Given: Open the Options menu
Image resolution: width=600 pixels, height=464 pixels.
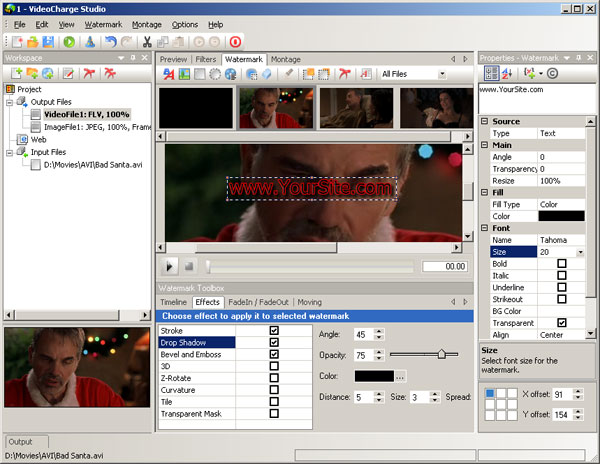Looking at the screenshot, I should tap(185, 24).
